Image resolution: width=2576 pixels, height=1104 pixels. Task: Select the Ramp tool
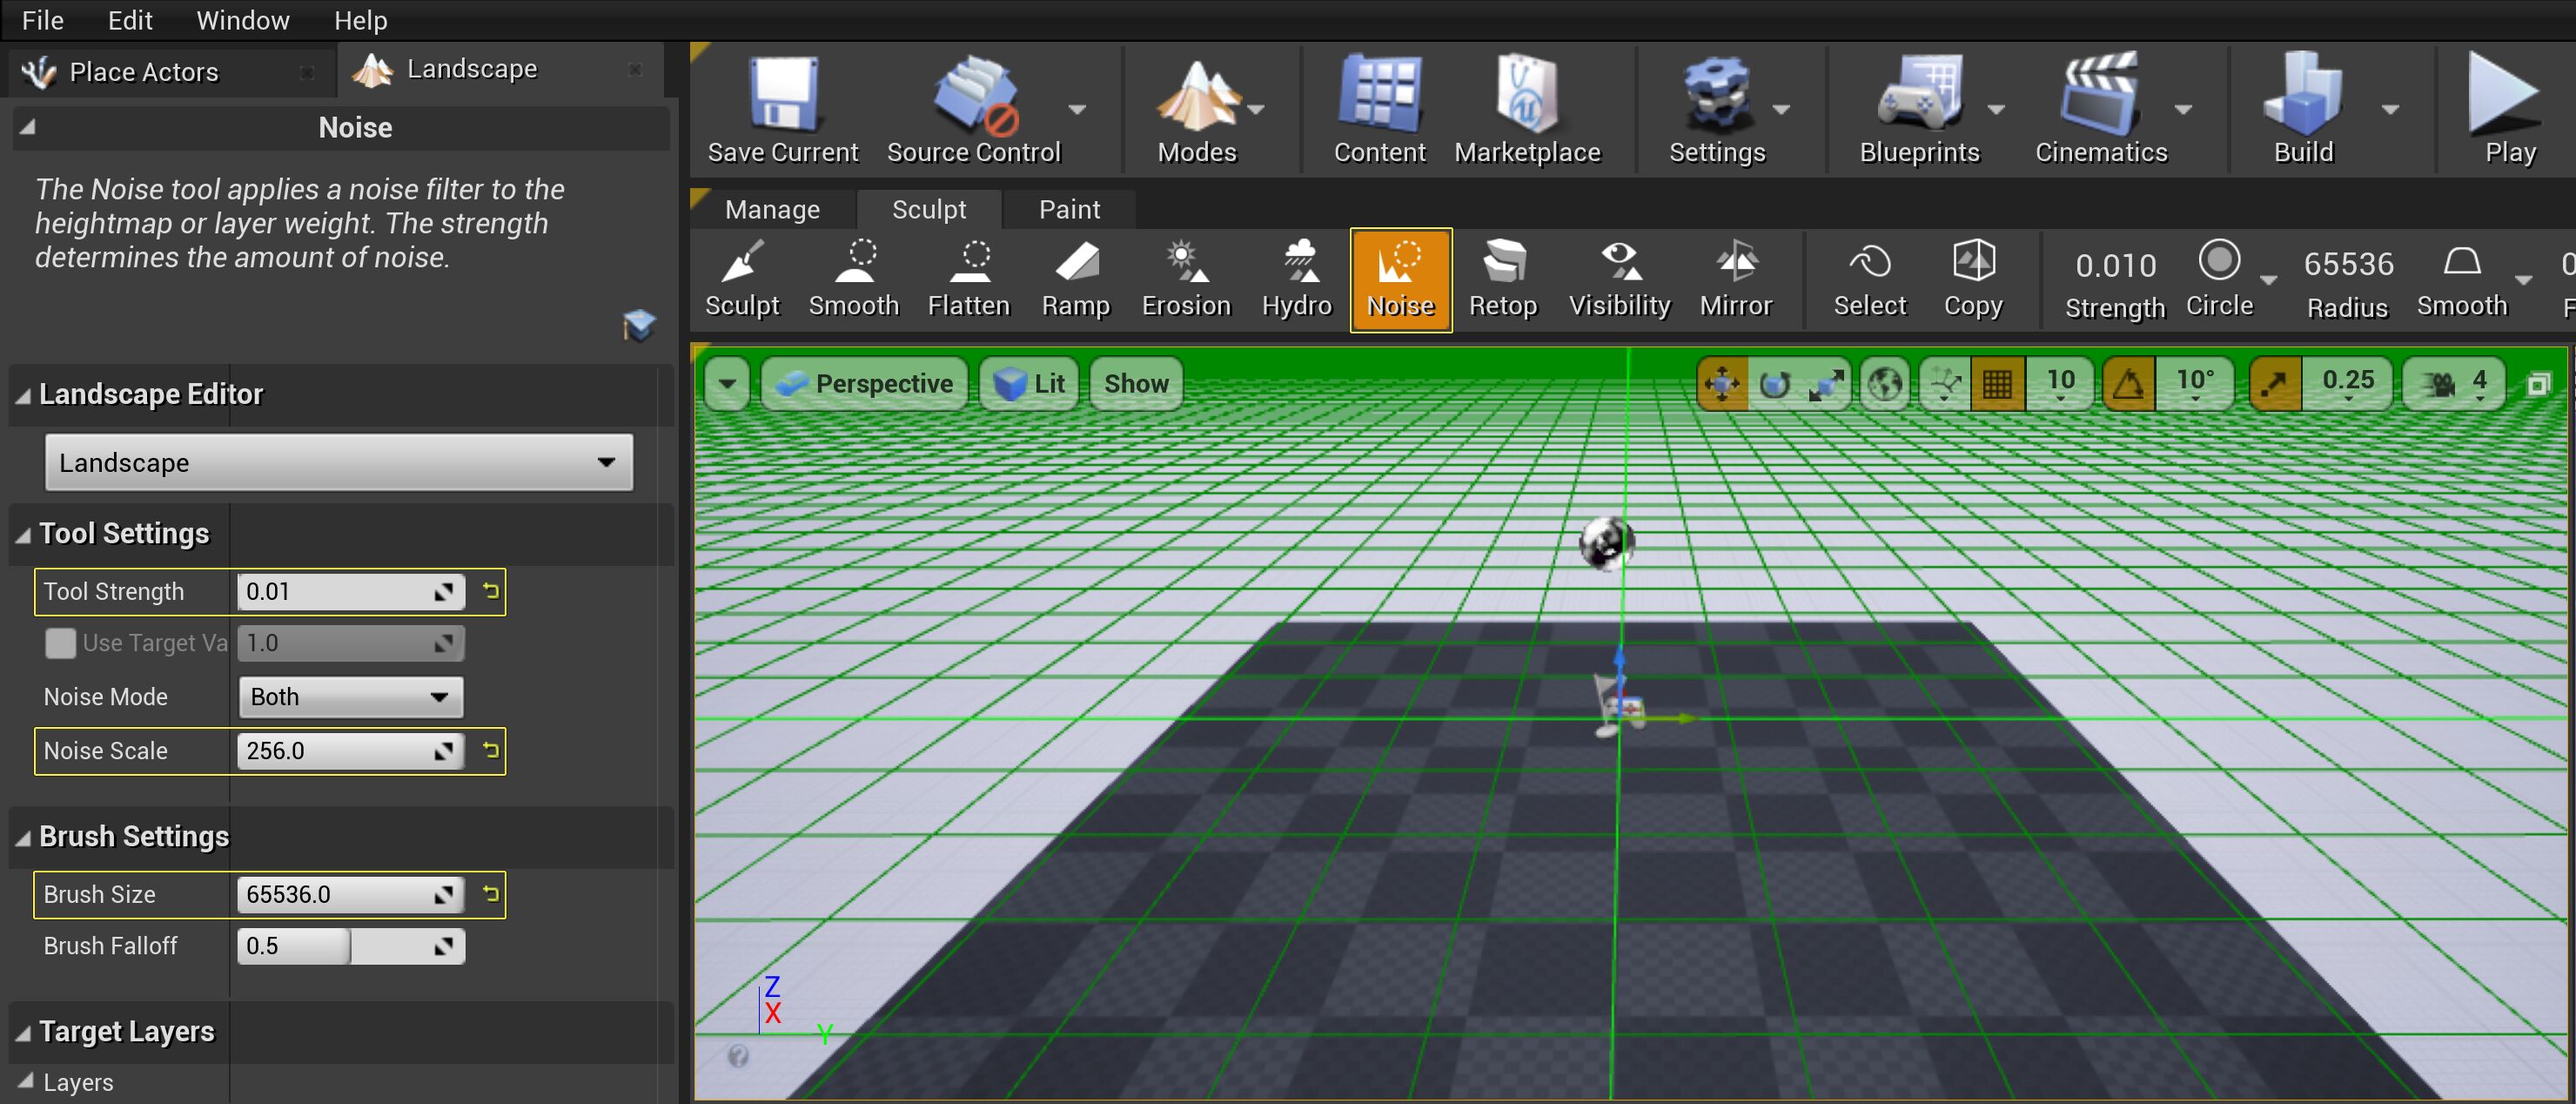[x=1076, y=280]
